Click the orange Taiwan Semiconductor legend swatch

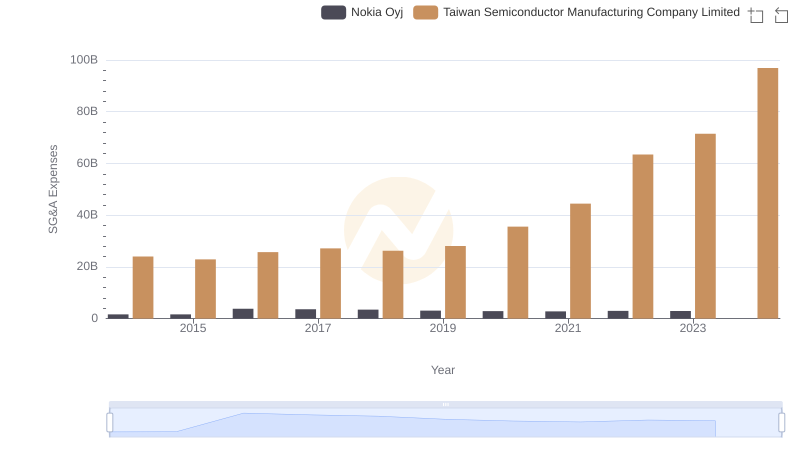point(426,12)
